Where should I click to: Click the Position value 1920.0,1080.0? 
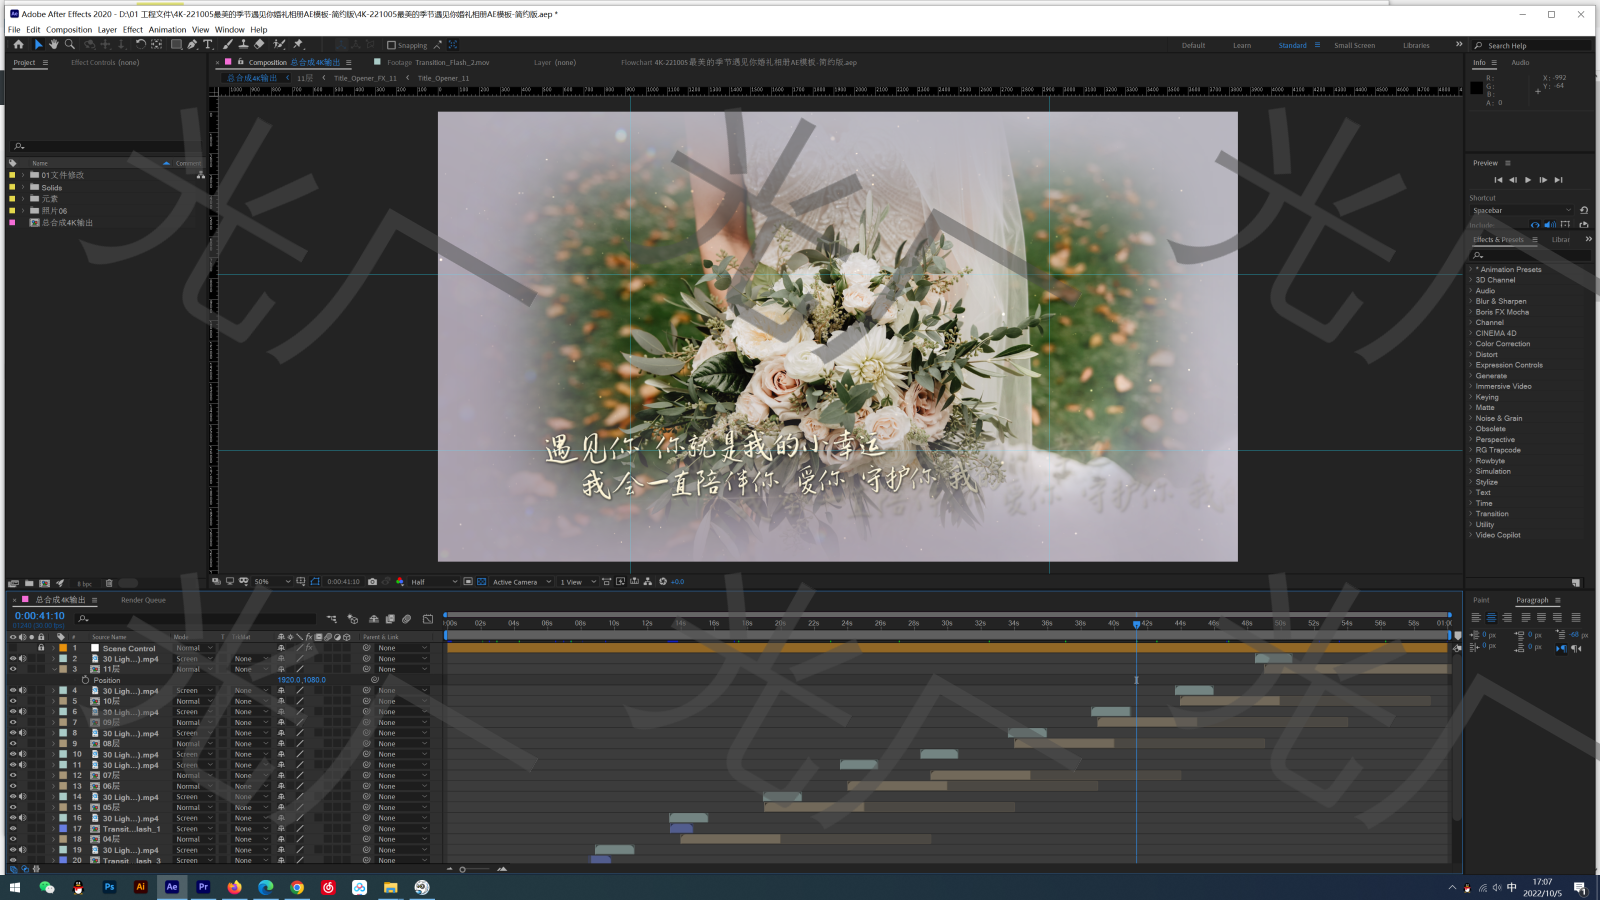[x=301, y=680]
